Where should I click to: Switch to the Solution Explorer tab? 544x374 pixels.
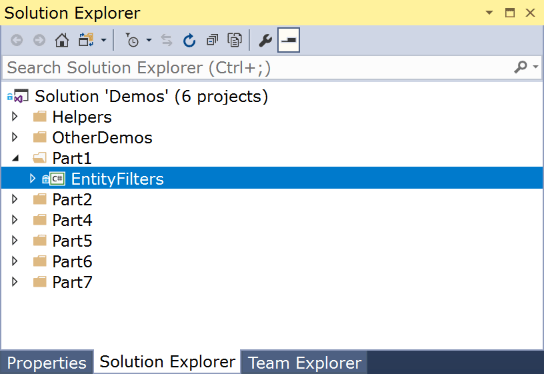click(x=167, y=362)
